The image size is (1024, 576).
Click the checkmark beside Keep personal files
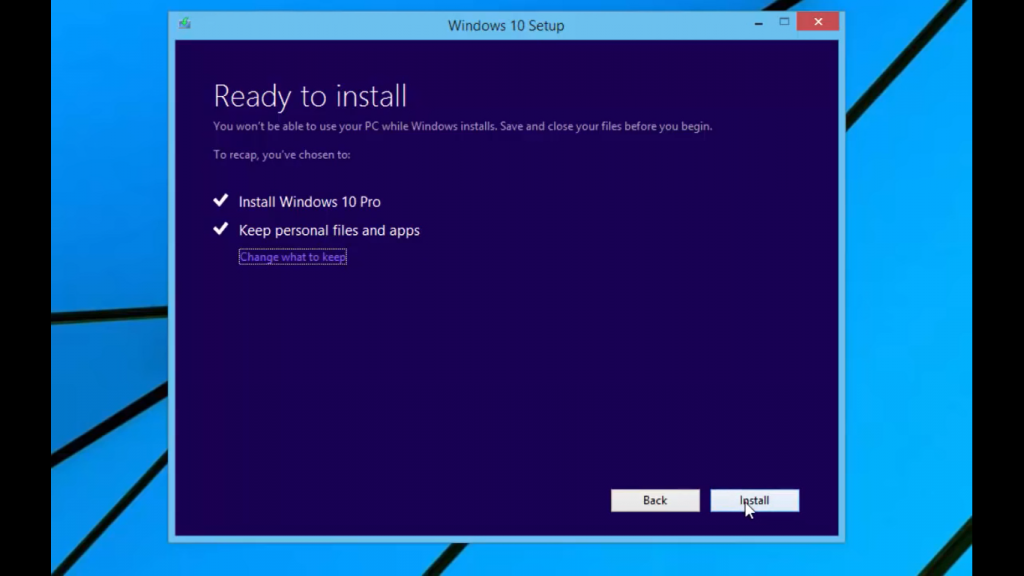tap(221, 228)
